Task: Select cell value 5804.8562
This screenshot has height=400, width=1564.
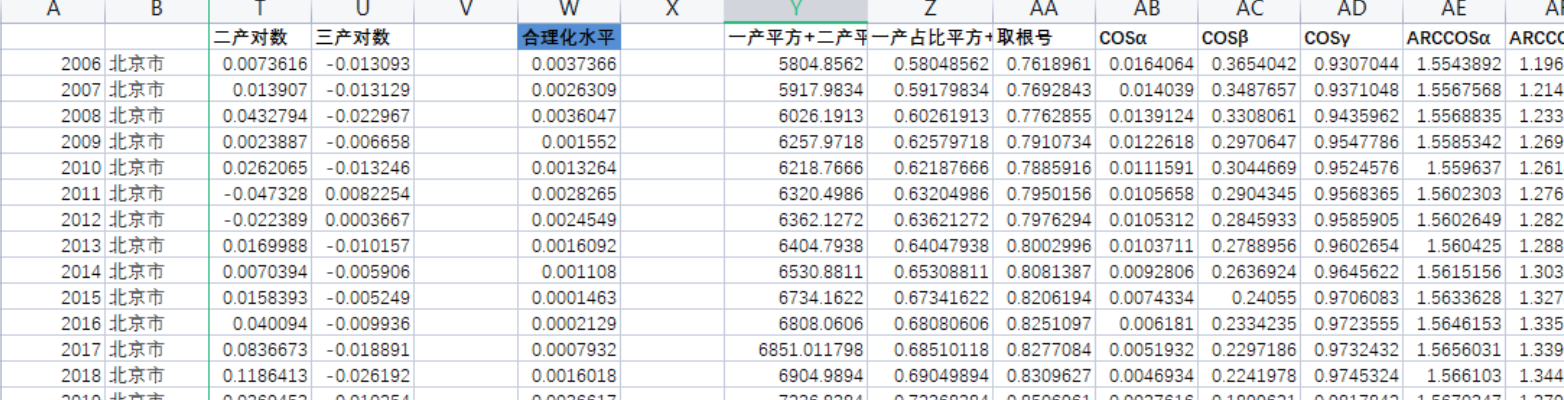Action: coord(796,64)
